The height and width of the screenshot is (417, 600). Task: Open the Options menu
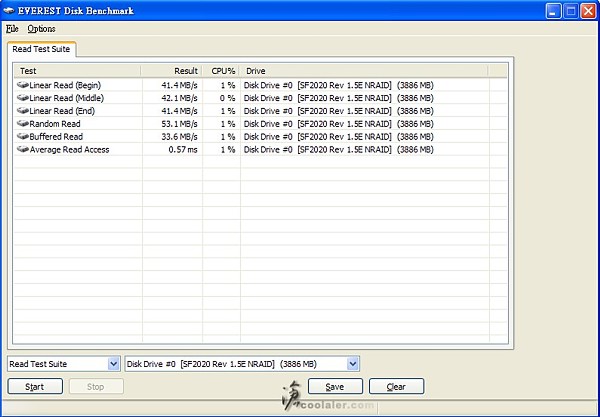(41, 29)
